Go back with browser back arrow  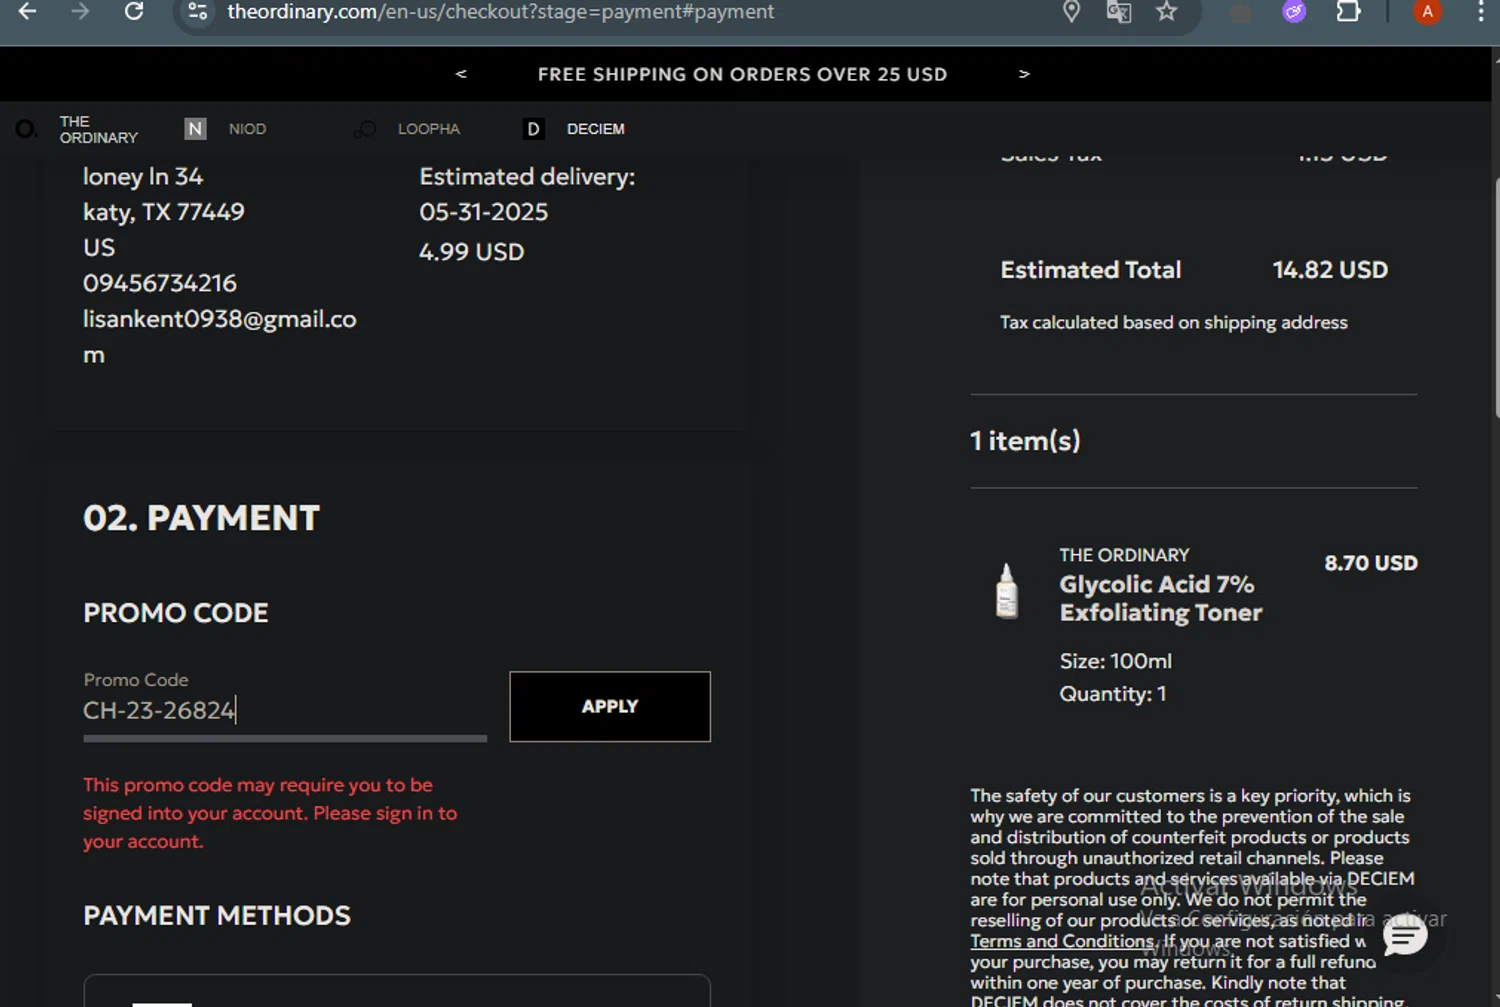tap(28, 12)
